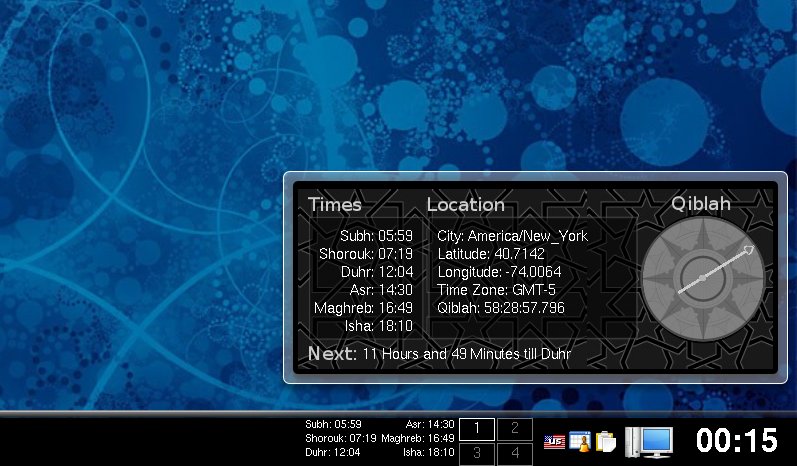Switch to virtual desktop 1

477,429
